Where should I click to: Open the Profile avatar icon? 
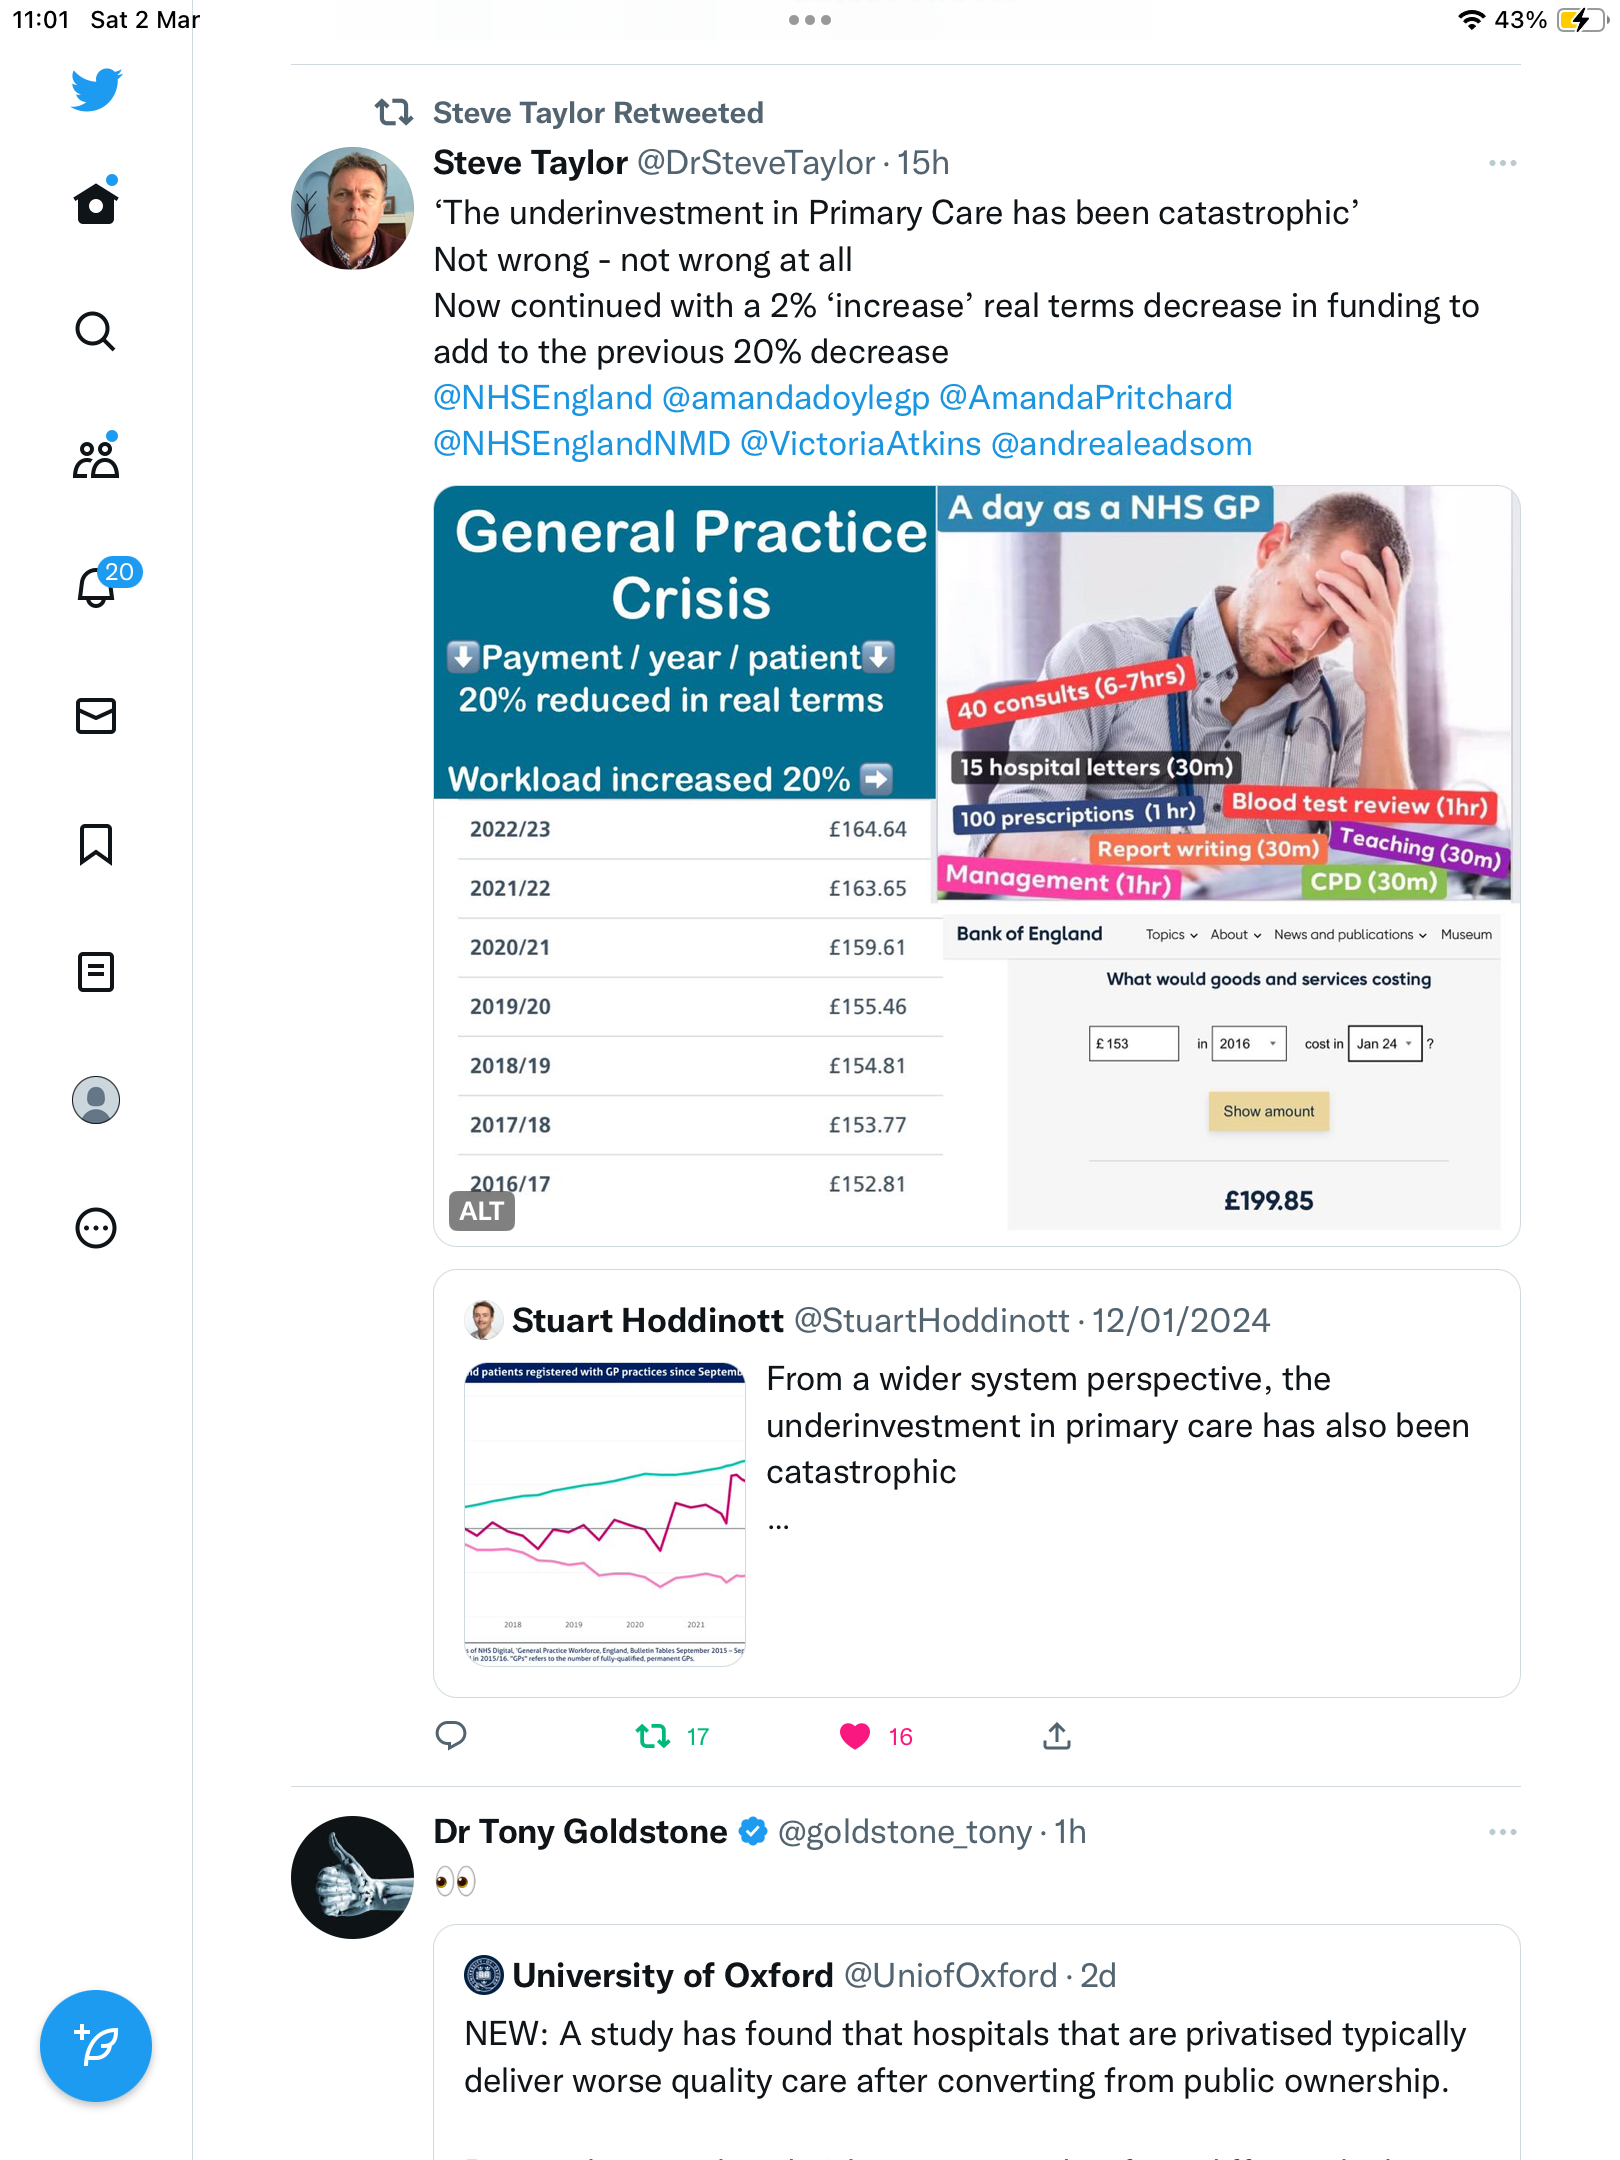tap(96, 1100)
